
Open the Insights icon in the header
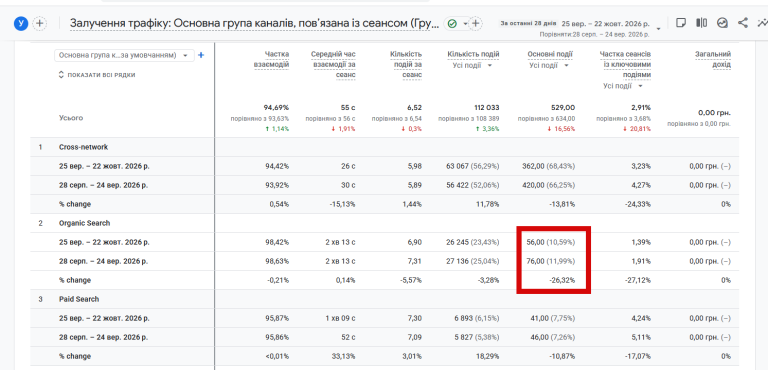[x=722, y=23]
